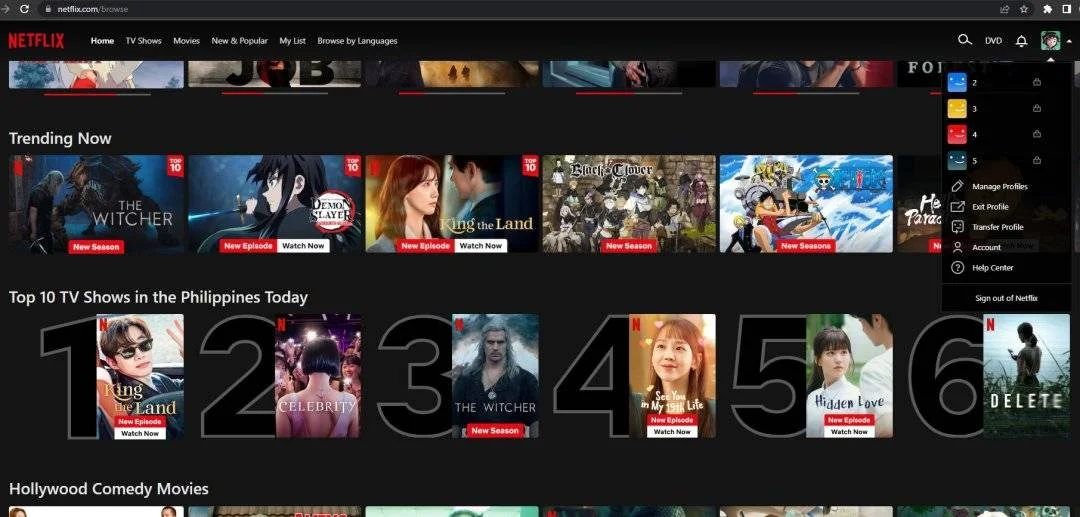Click lock icon beside profile 5
The width and height of the screenshot is (1080, 517).
[x=1037, y=160]
